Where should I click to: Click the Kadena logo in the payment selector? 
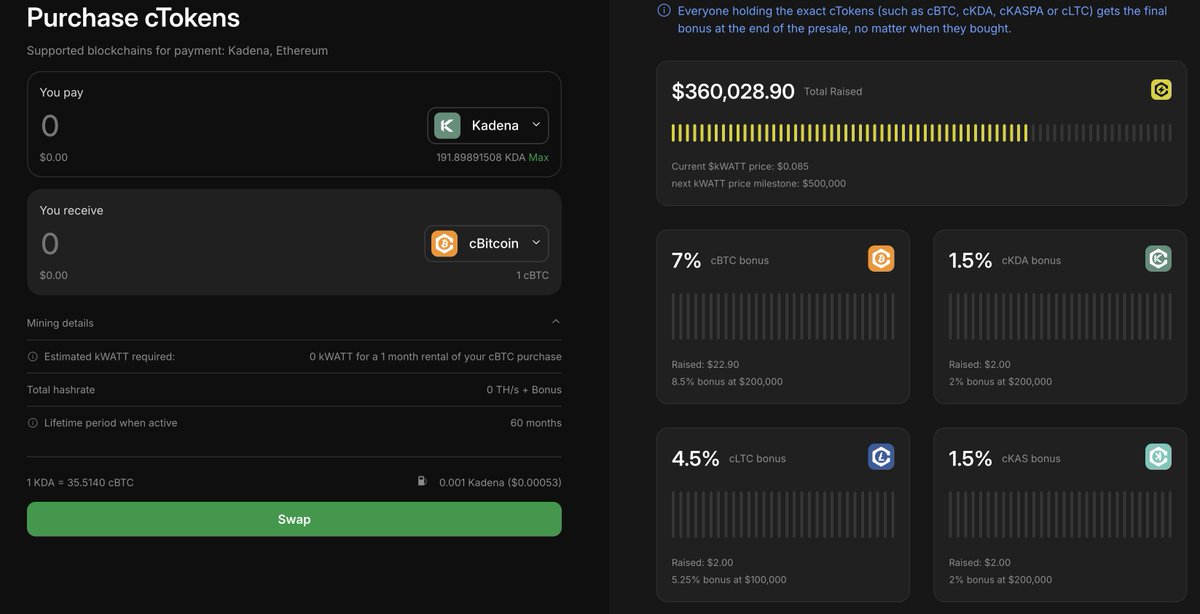[x=444, y=123]
